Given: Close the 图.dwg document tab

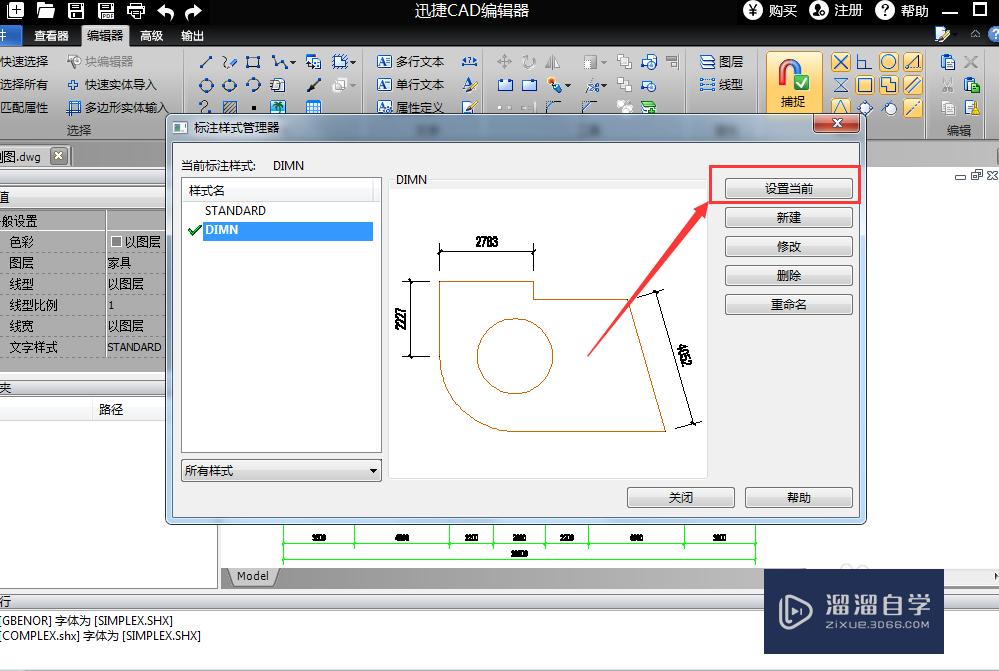Looking at the screenshot, I should coord(58,155).
